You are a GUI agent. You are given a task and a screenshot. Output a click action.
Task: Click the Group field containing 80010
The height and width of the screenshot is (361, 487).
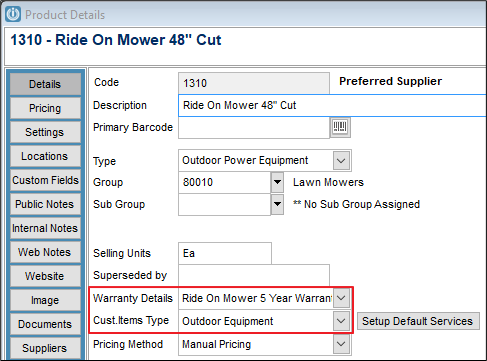224,182
